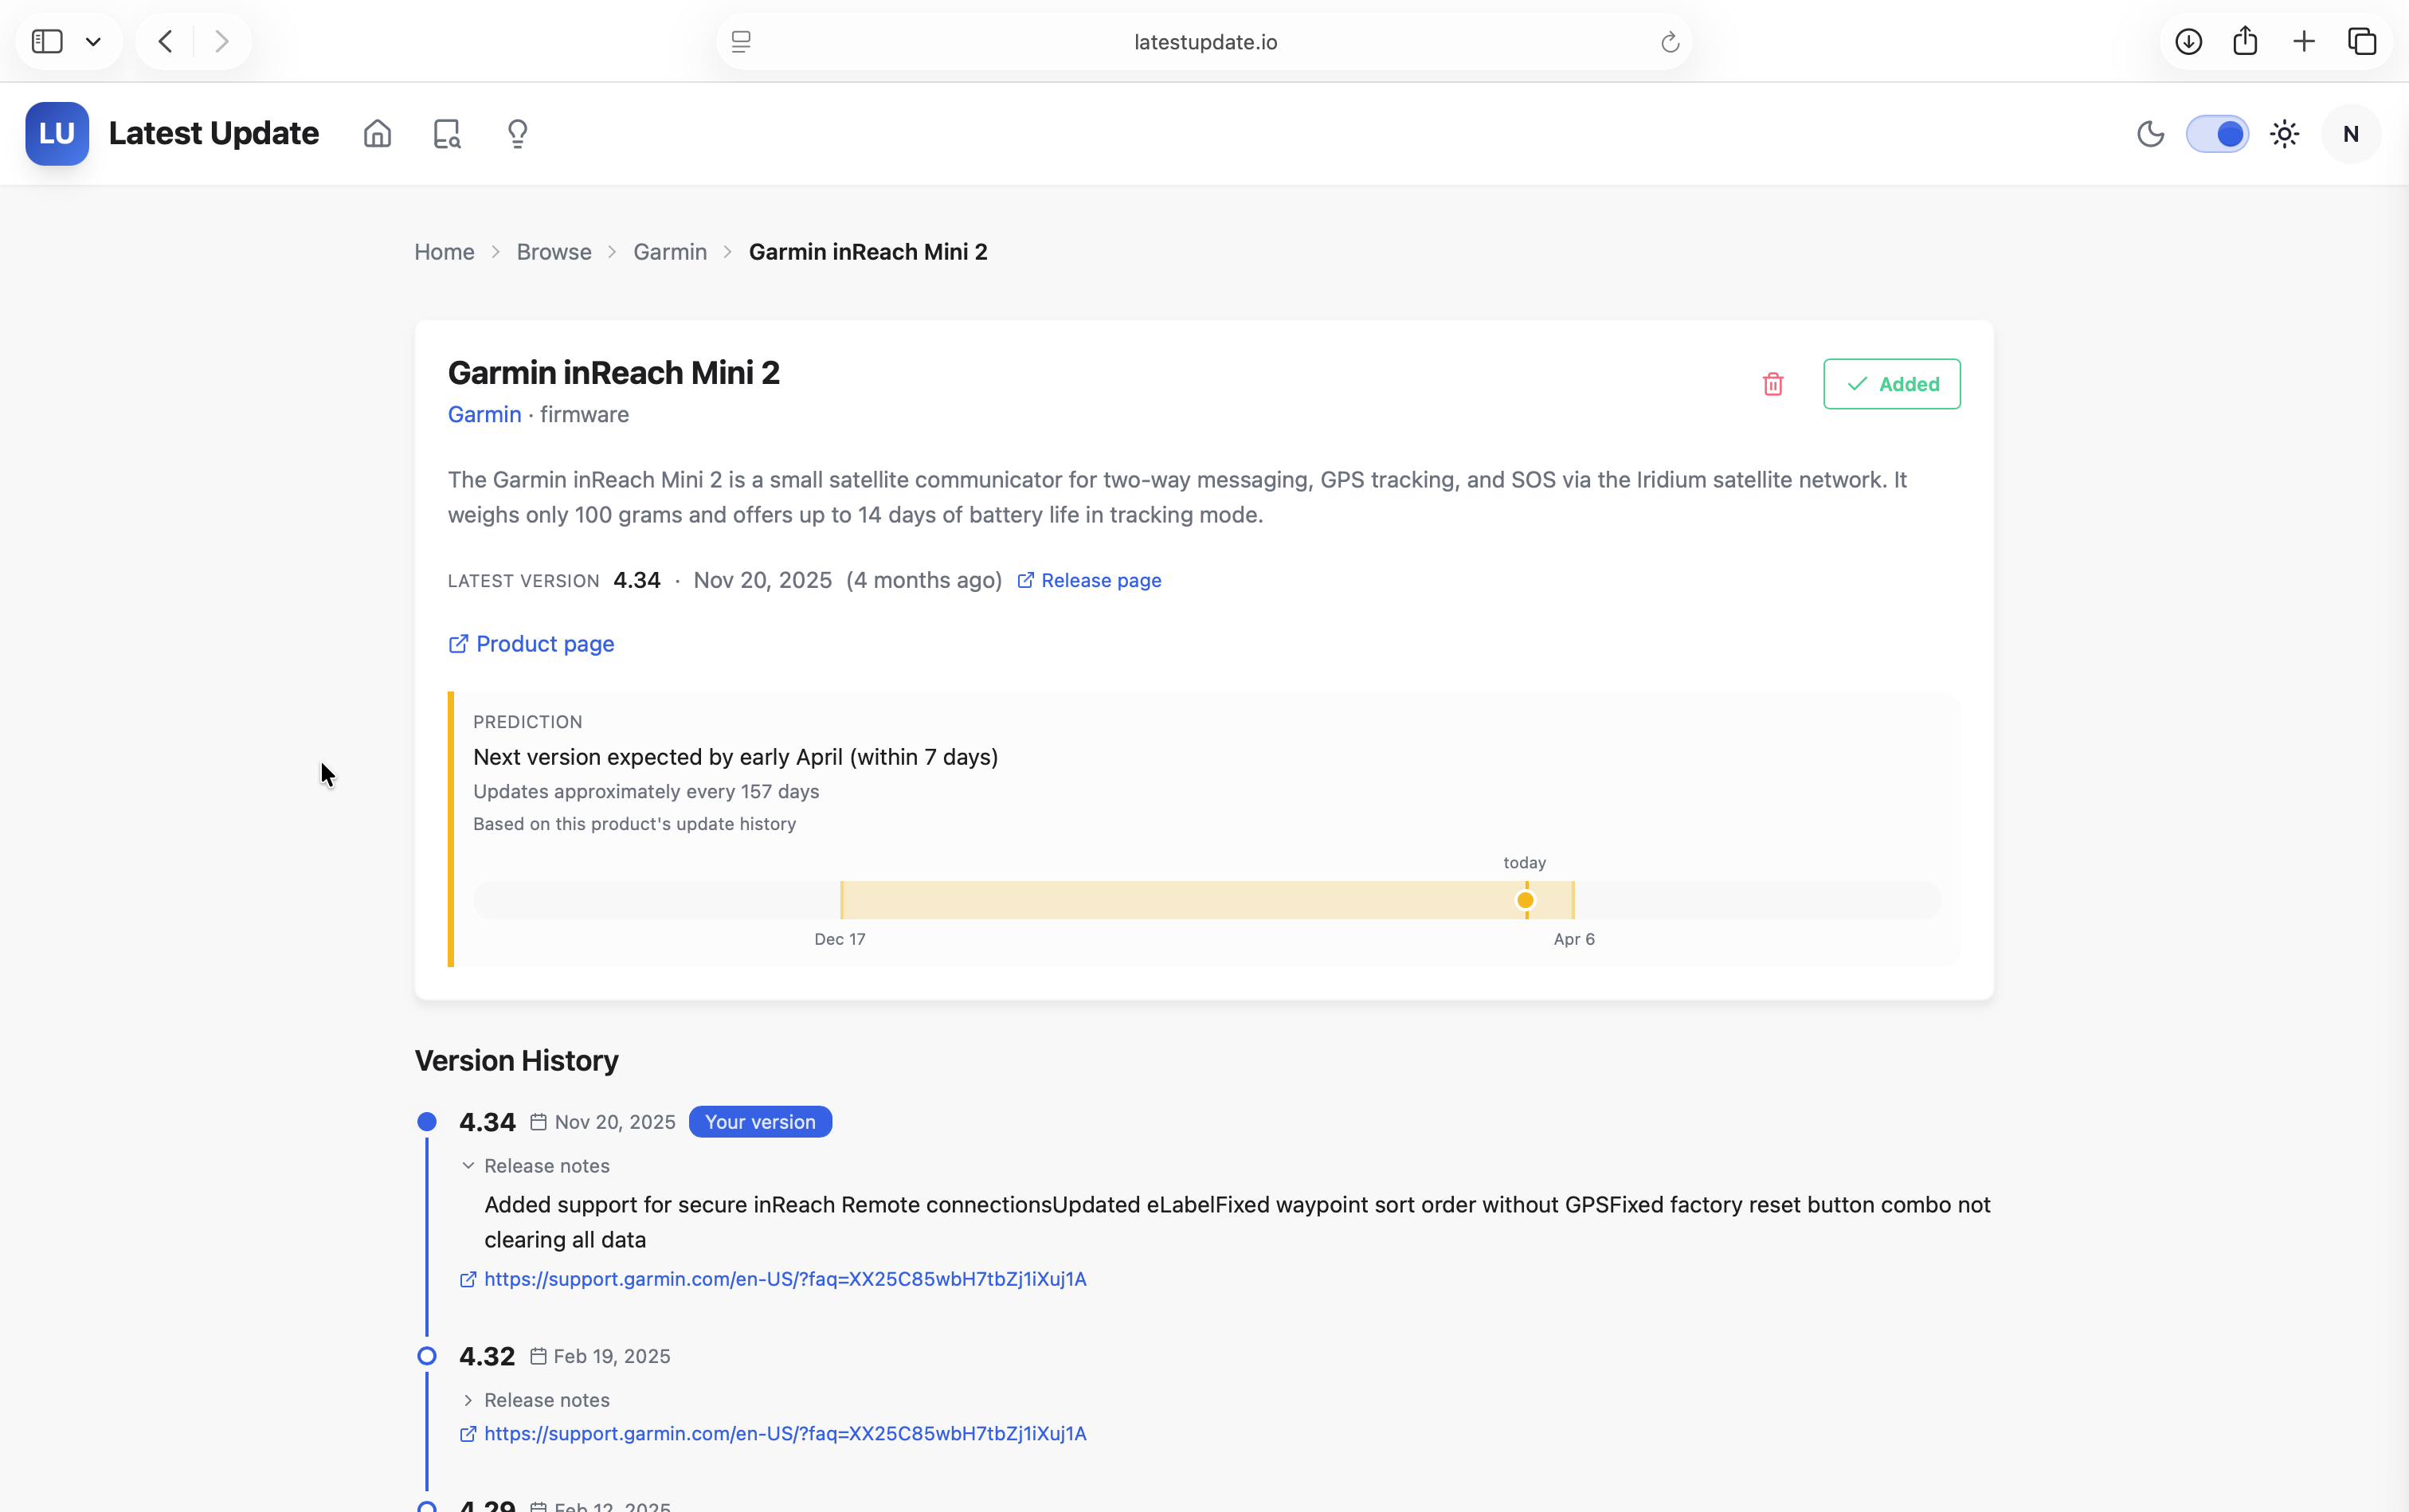The height and width of the screenshot is (1512, 2409).
Task: Click the 'Apr 6' timeline label
Action: 1574,939
